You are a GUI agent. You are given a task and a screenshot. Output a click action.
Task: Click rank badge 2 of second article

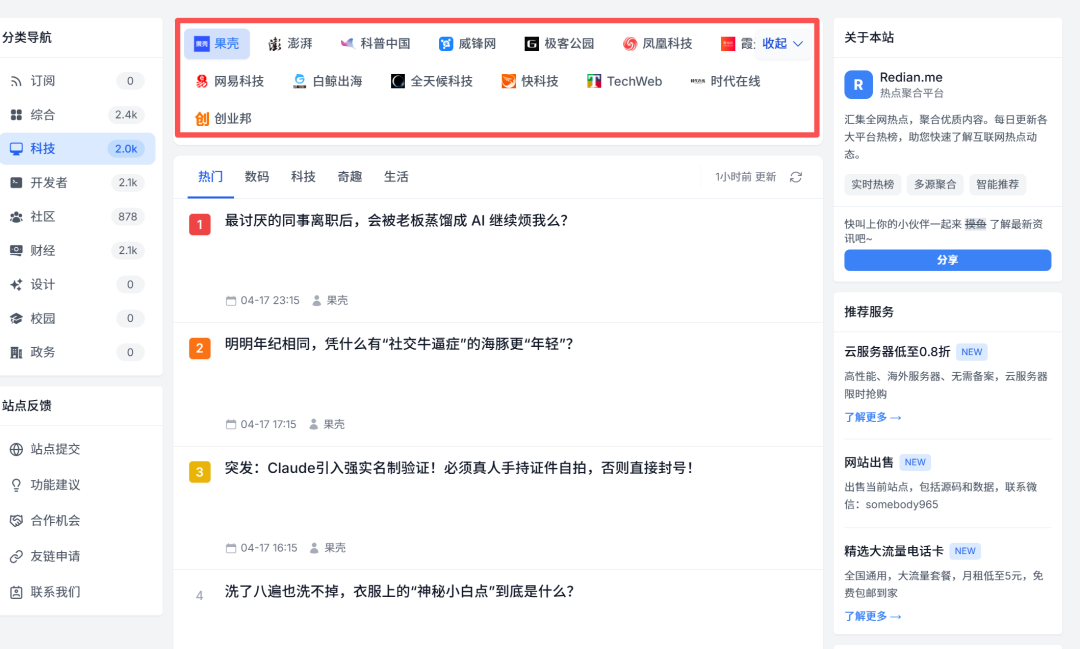click(x=200, y=348)
